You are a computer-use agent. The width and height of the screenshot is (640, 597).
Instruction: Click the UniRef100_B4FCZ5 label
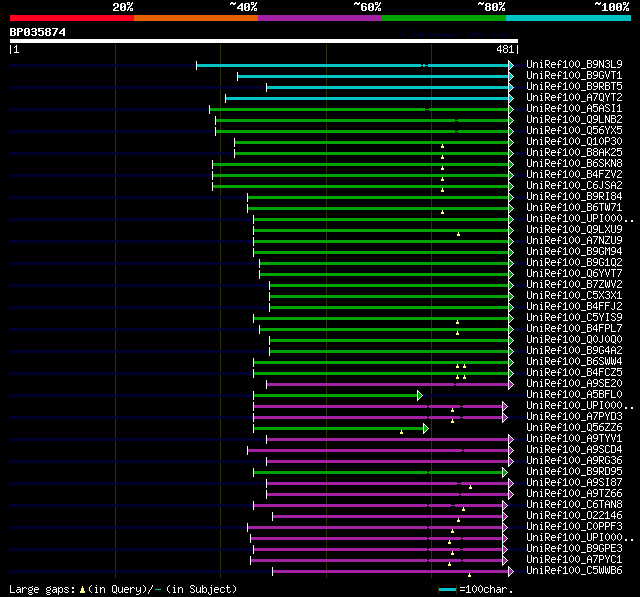[x=574, y=373]
